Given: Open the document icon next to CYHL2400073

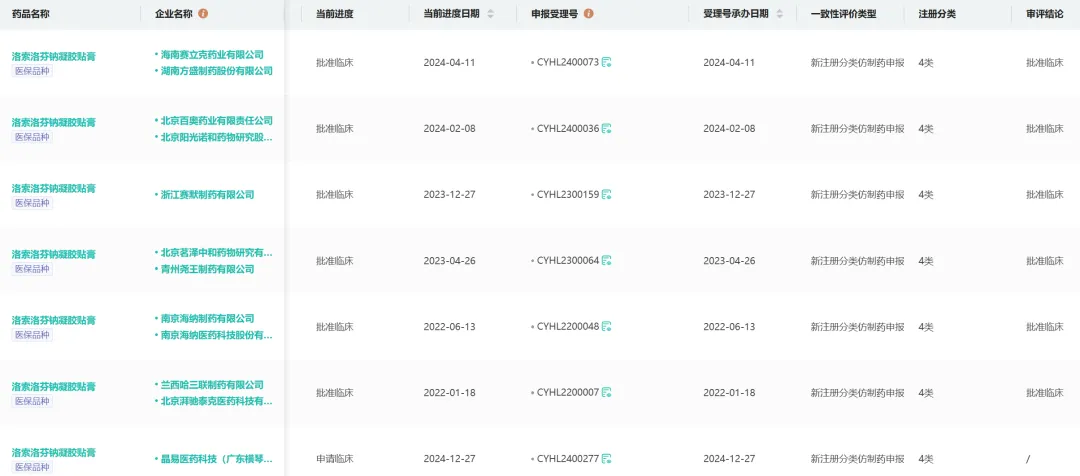Looking at the screenshot, I should point(607,63).
